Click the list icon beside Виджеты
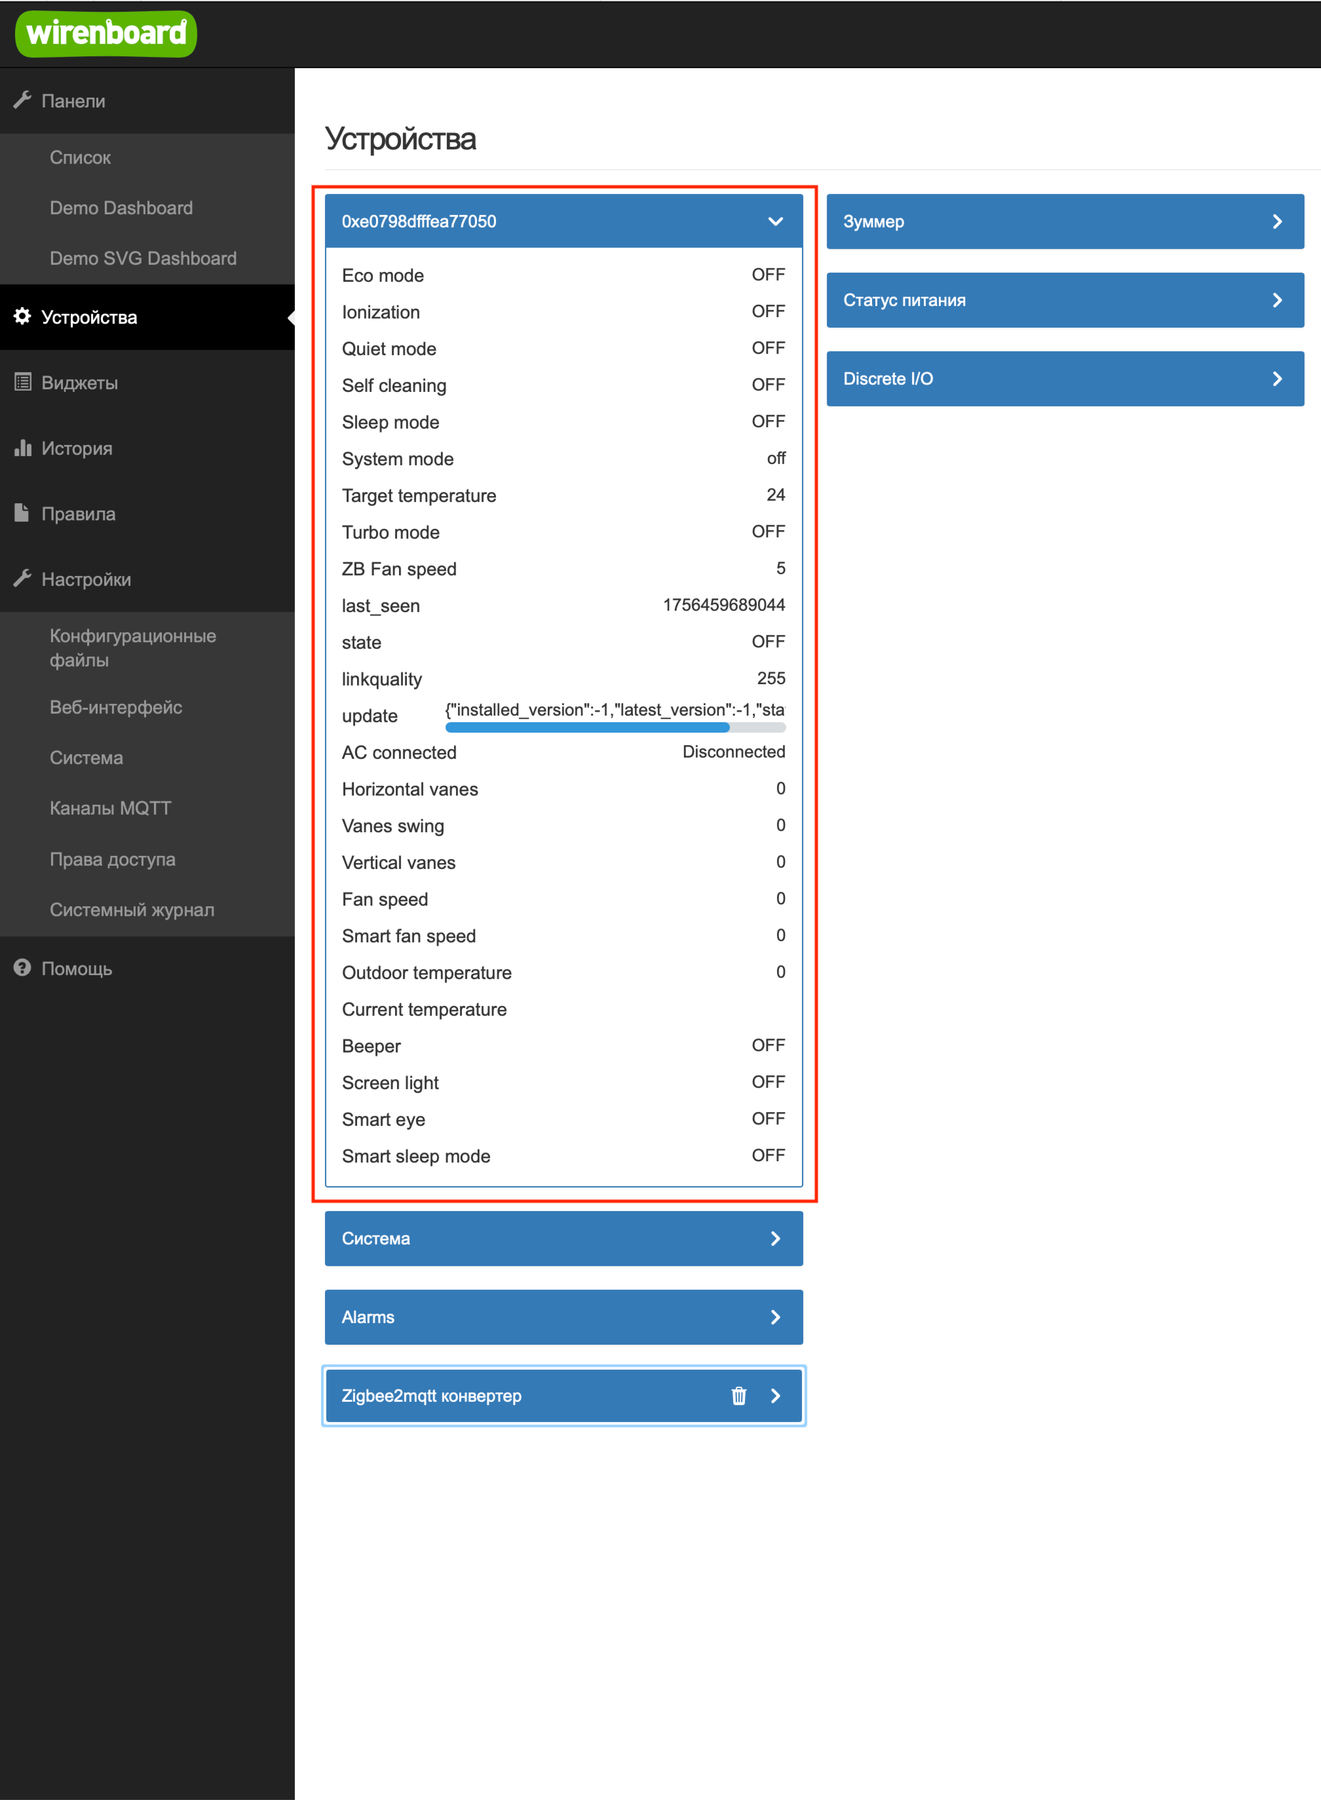Screen dimensions: 1321x1800 pos(22,382)
